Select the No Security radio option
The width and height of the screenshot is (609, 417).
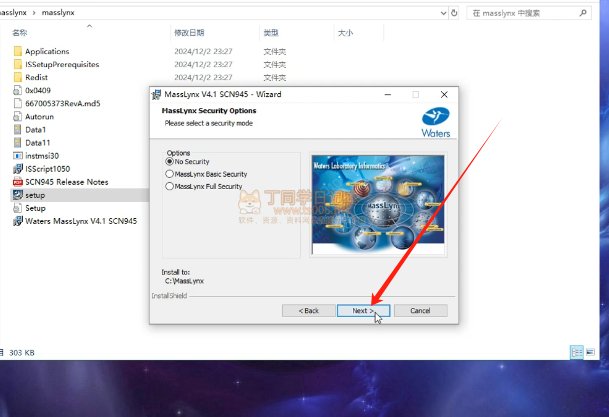169,161
